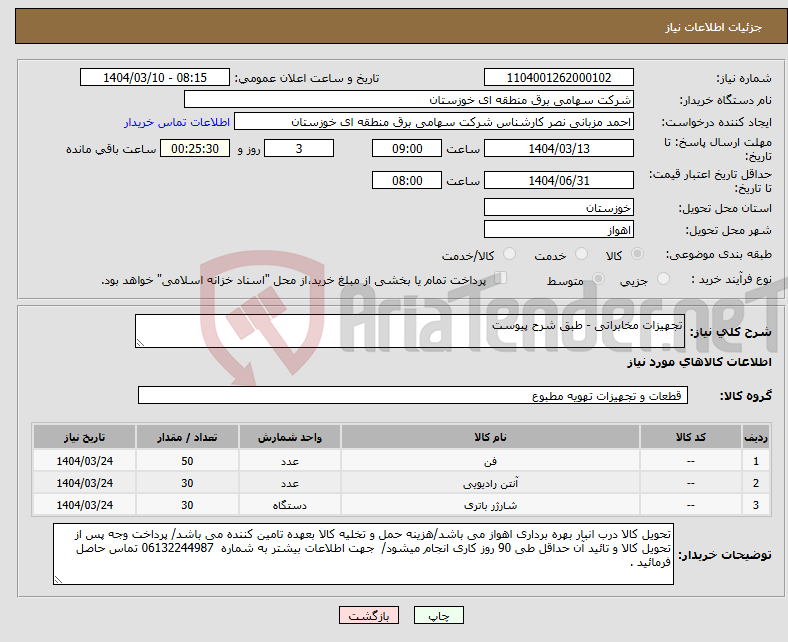
Task: Click the response deadline time 09:00
Action: [x=407, y=148]
